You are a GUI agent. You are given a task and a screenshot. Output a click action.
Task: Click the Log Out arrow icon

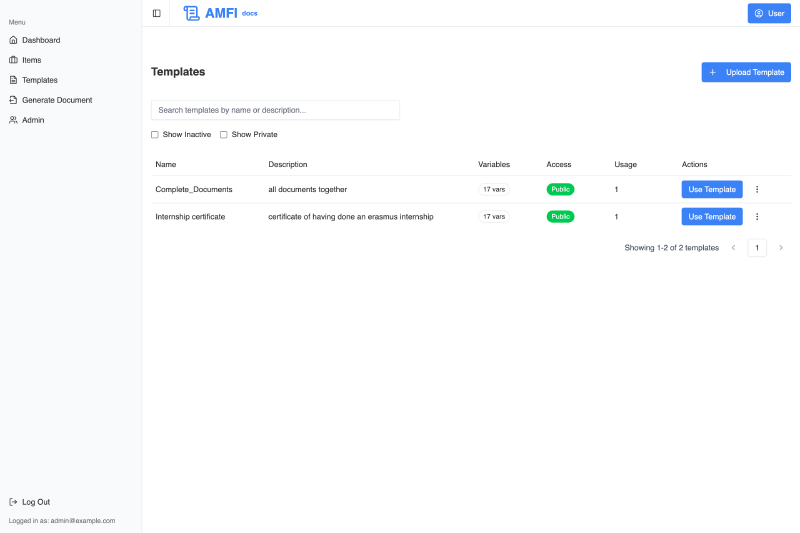[x=13, y=502]
